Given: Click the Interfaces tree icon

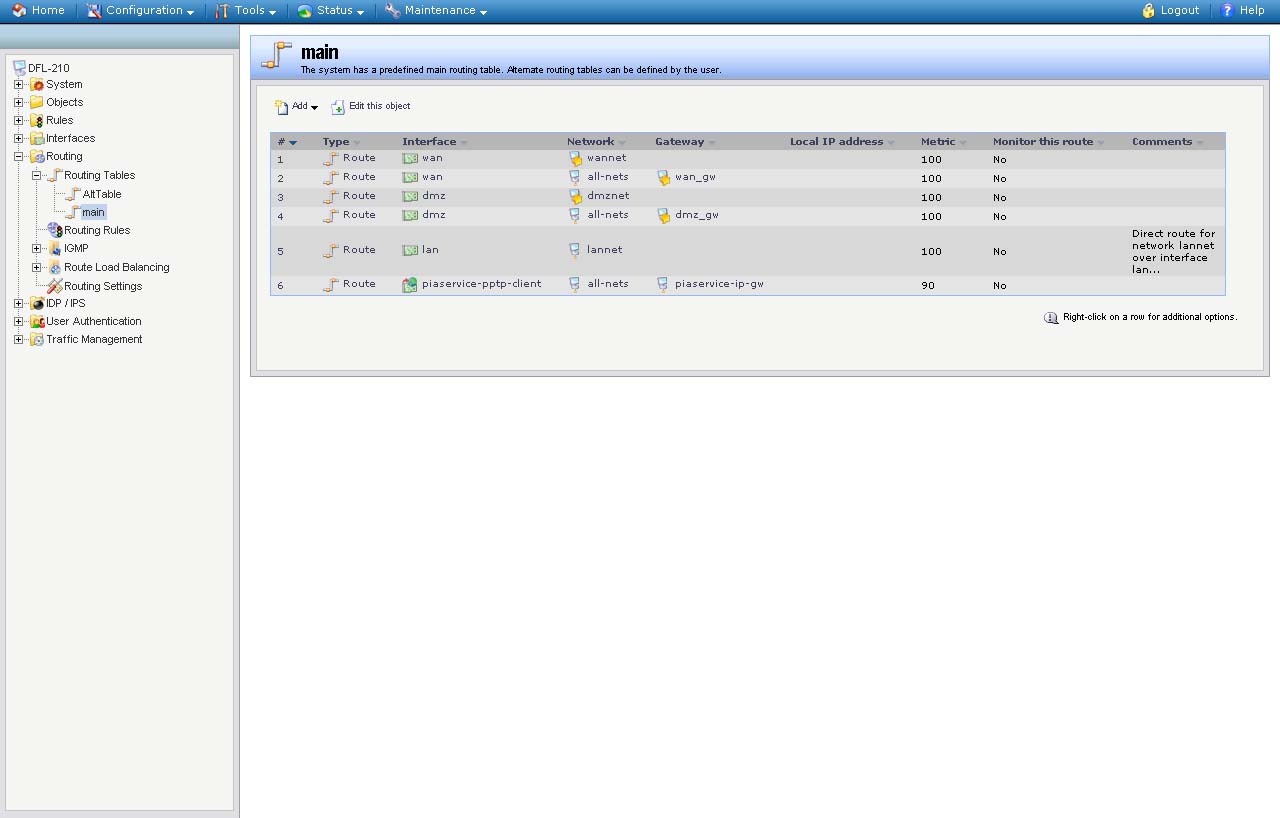Looking at the screenshot, I should tap(37, 138).
